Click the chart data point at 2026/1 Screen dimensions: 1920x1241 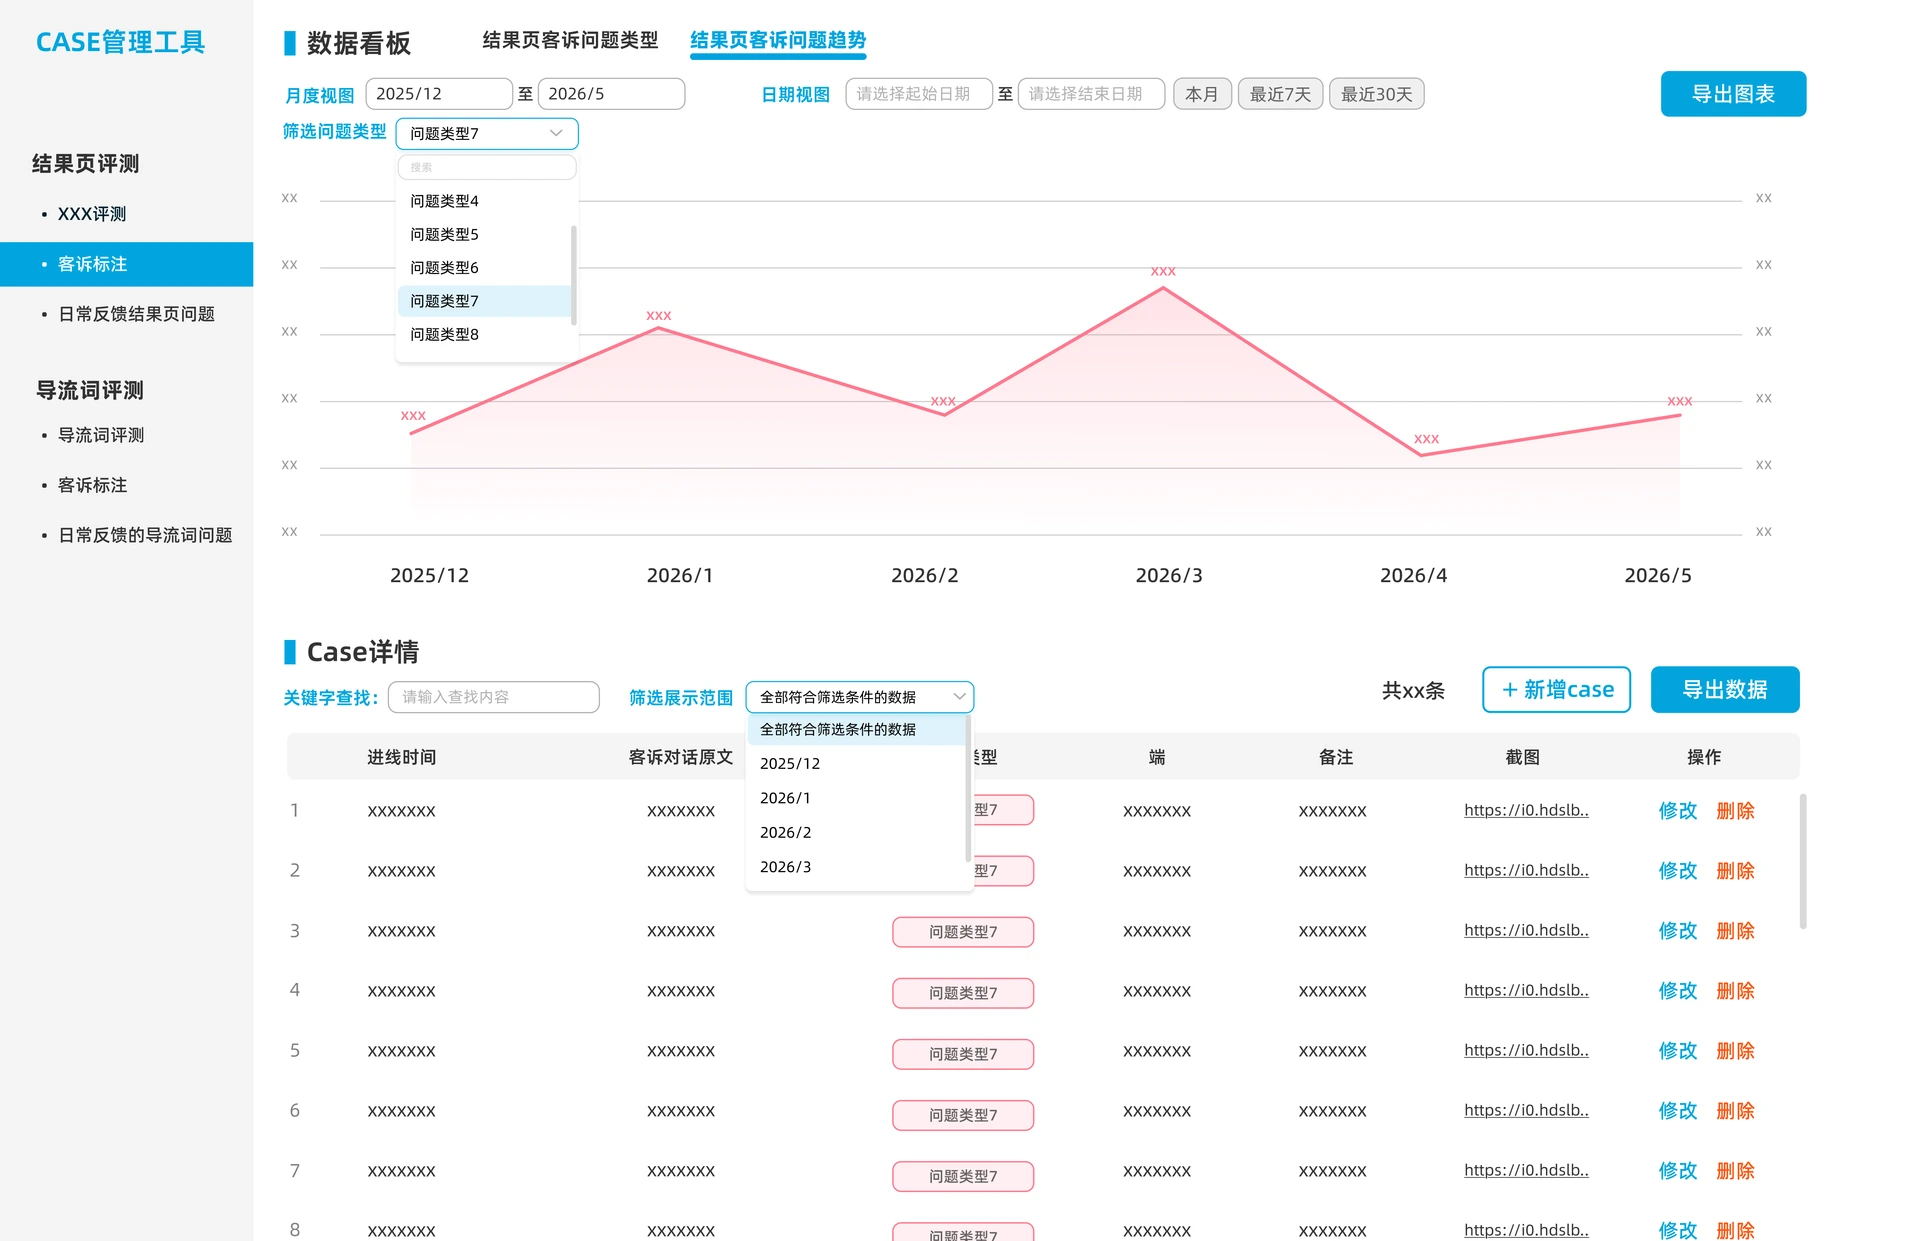(659, 328)
